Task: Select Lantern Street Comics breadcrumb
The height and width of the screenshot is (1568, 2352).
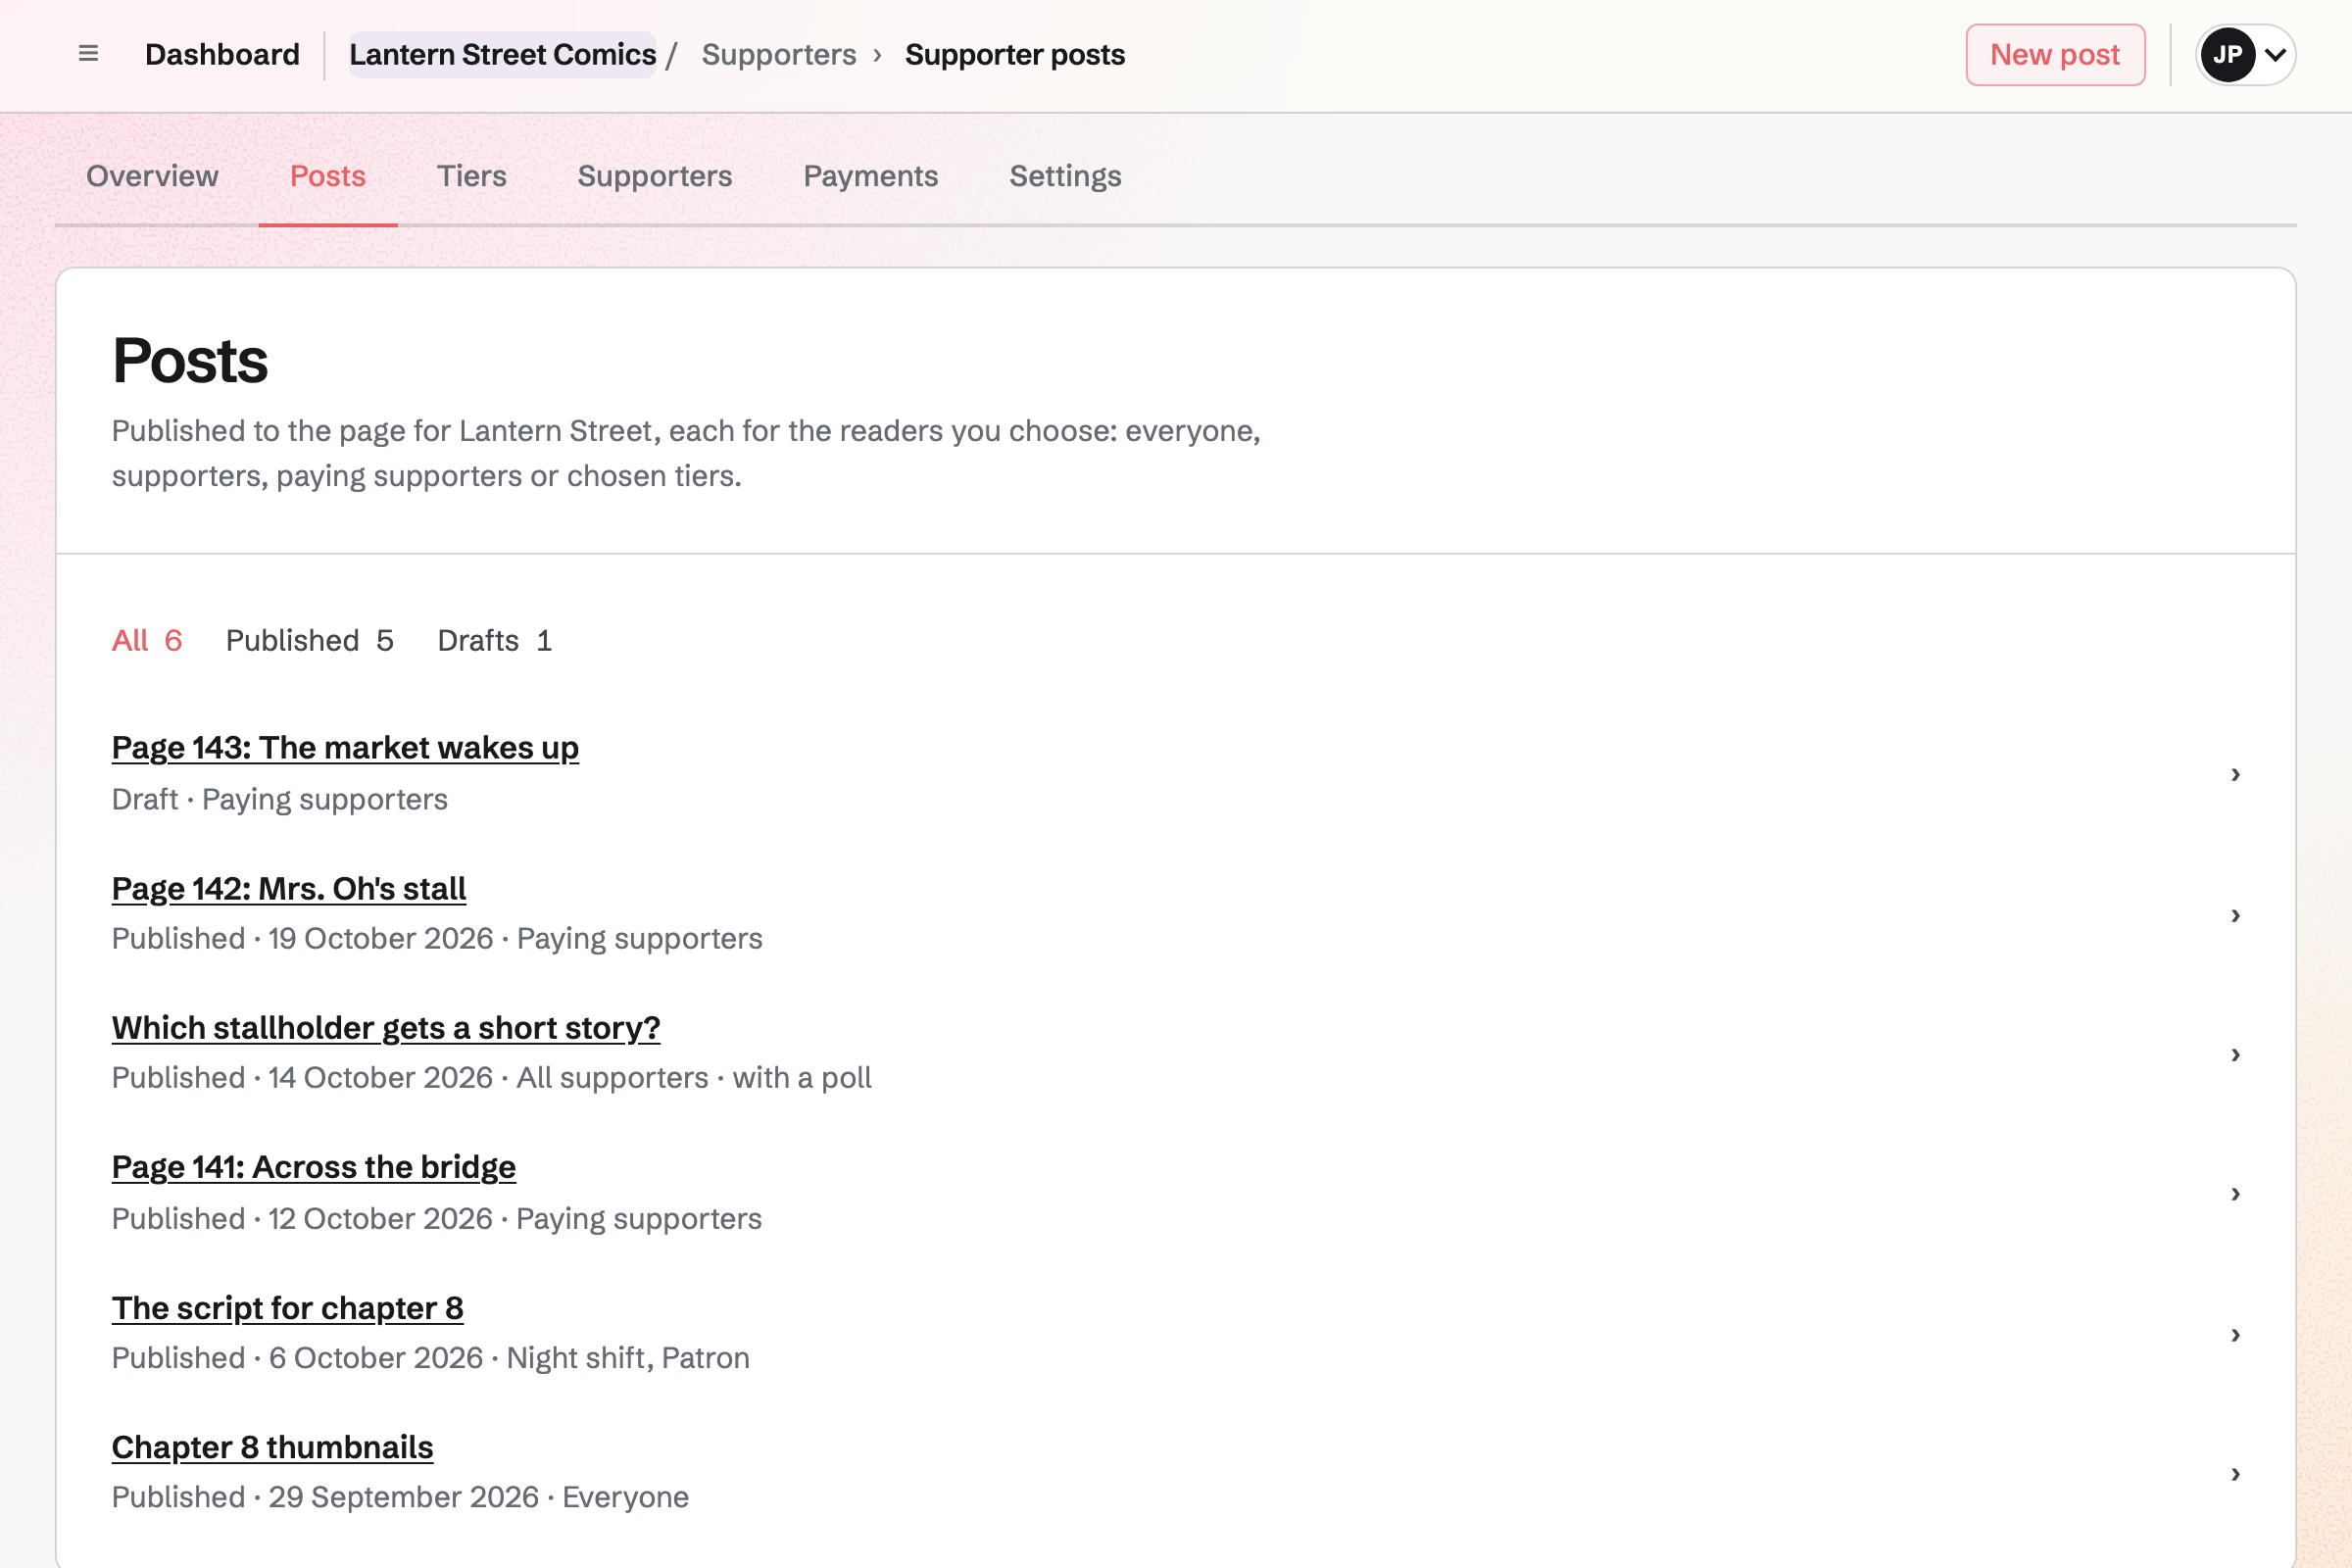Action: click(x=503, y=55)
